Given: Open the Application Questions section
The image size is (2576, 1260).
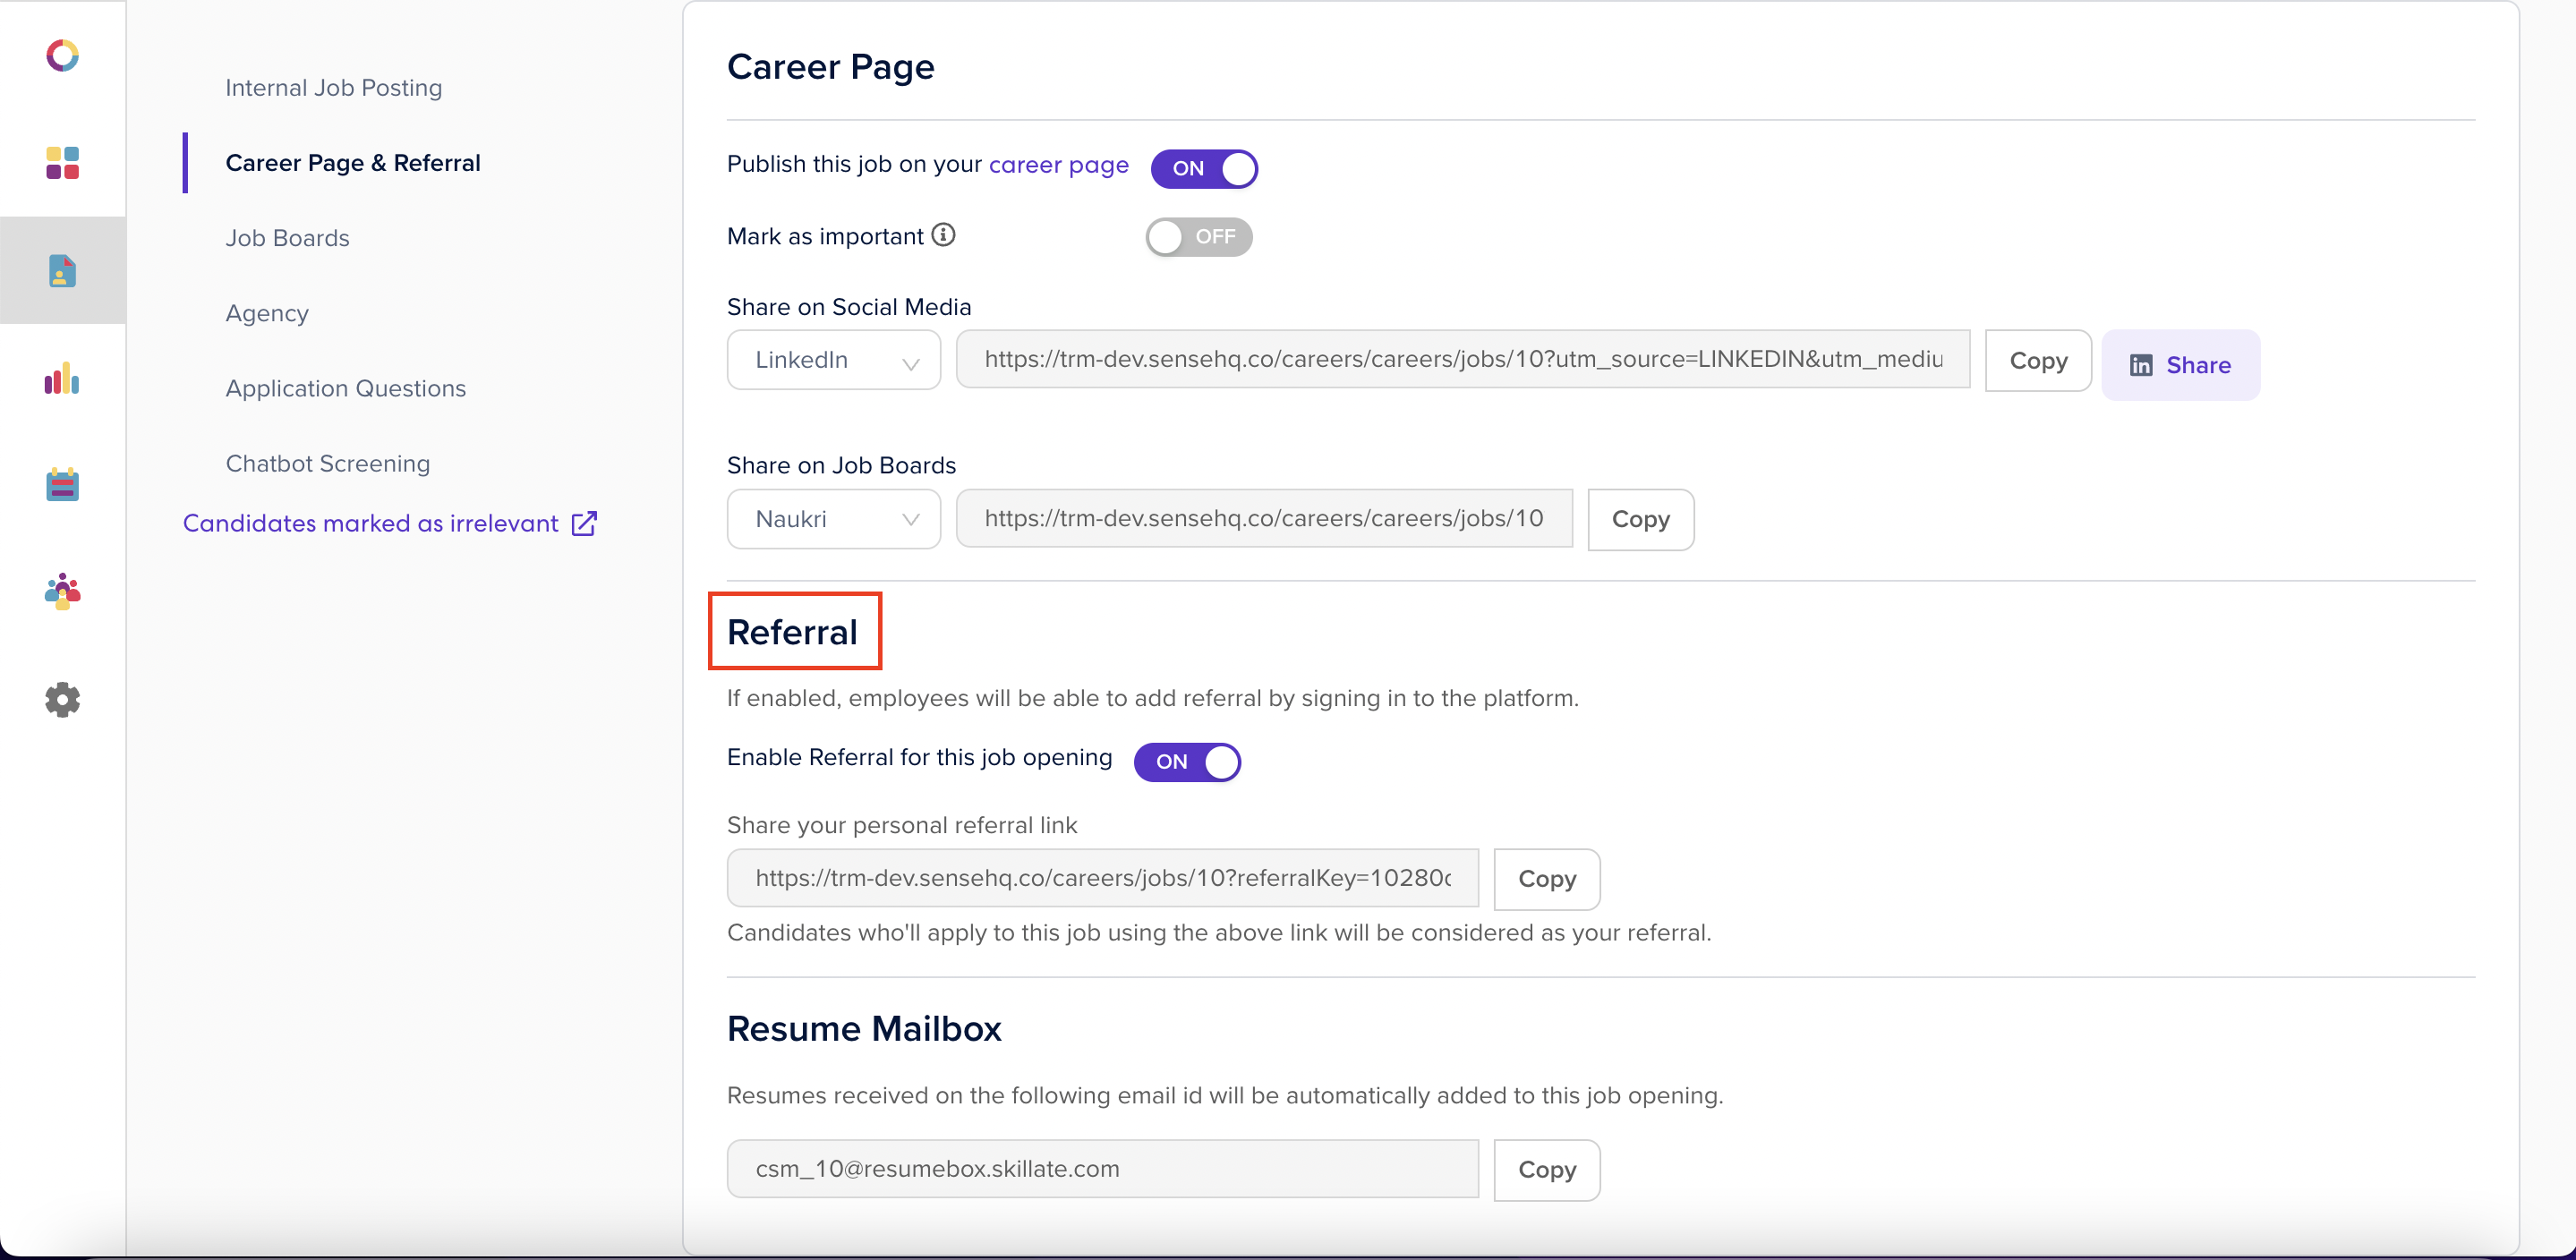Looking at the screenshot, I should 345,388.
